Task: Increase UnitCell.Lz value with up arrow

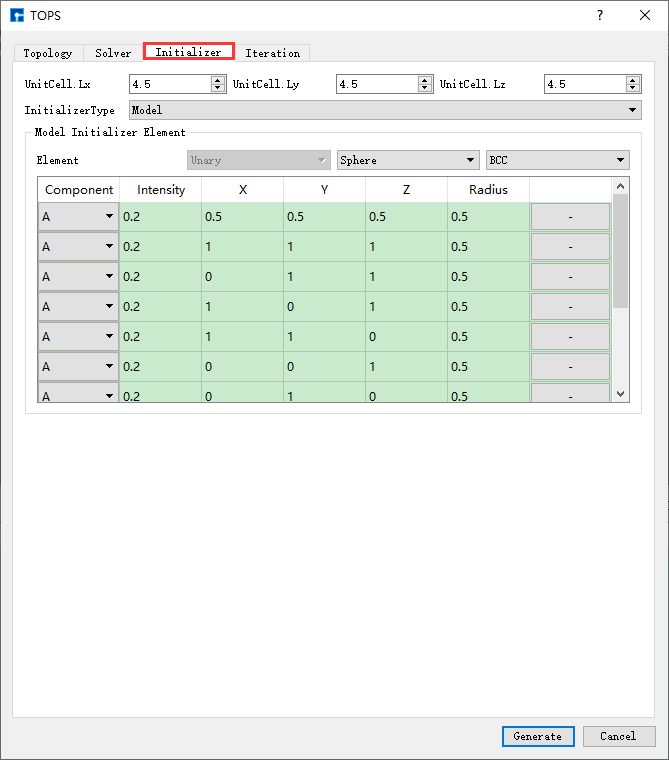Action: click(633, 80)
